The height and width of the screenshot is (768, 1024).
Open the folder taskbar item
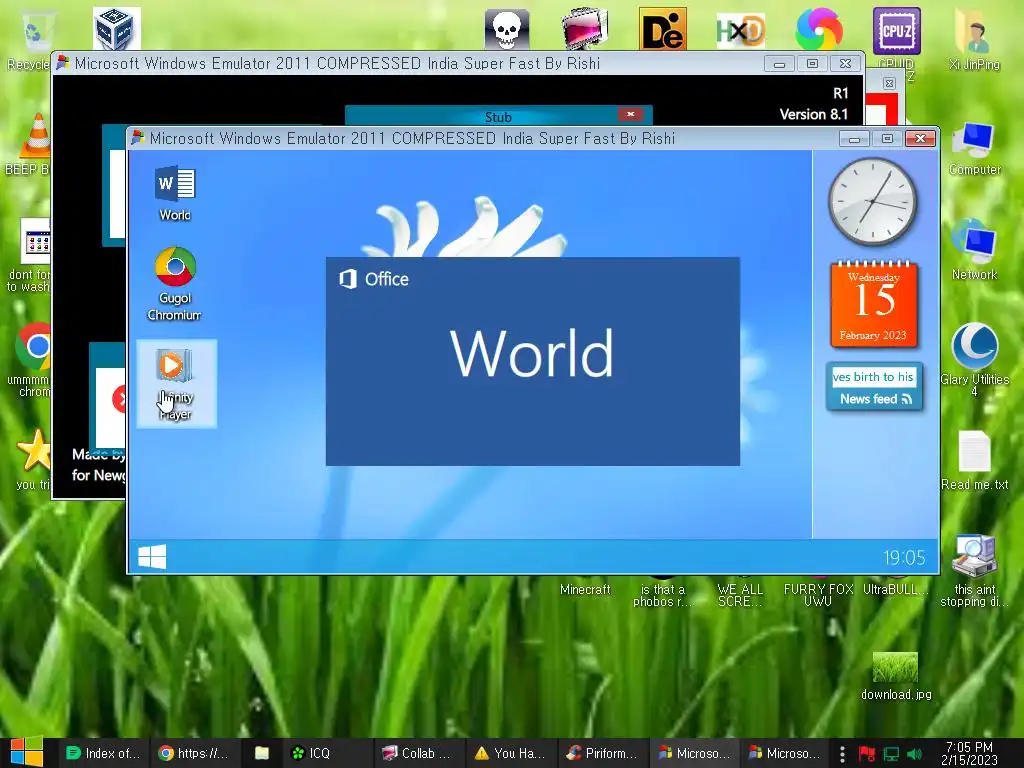pos(262,753)
